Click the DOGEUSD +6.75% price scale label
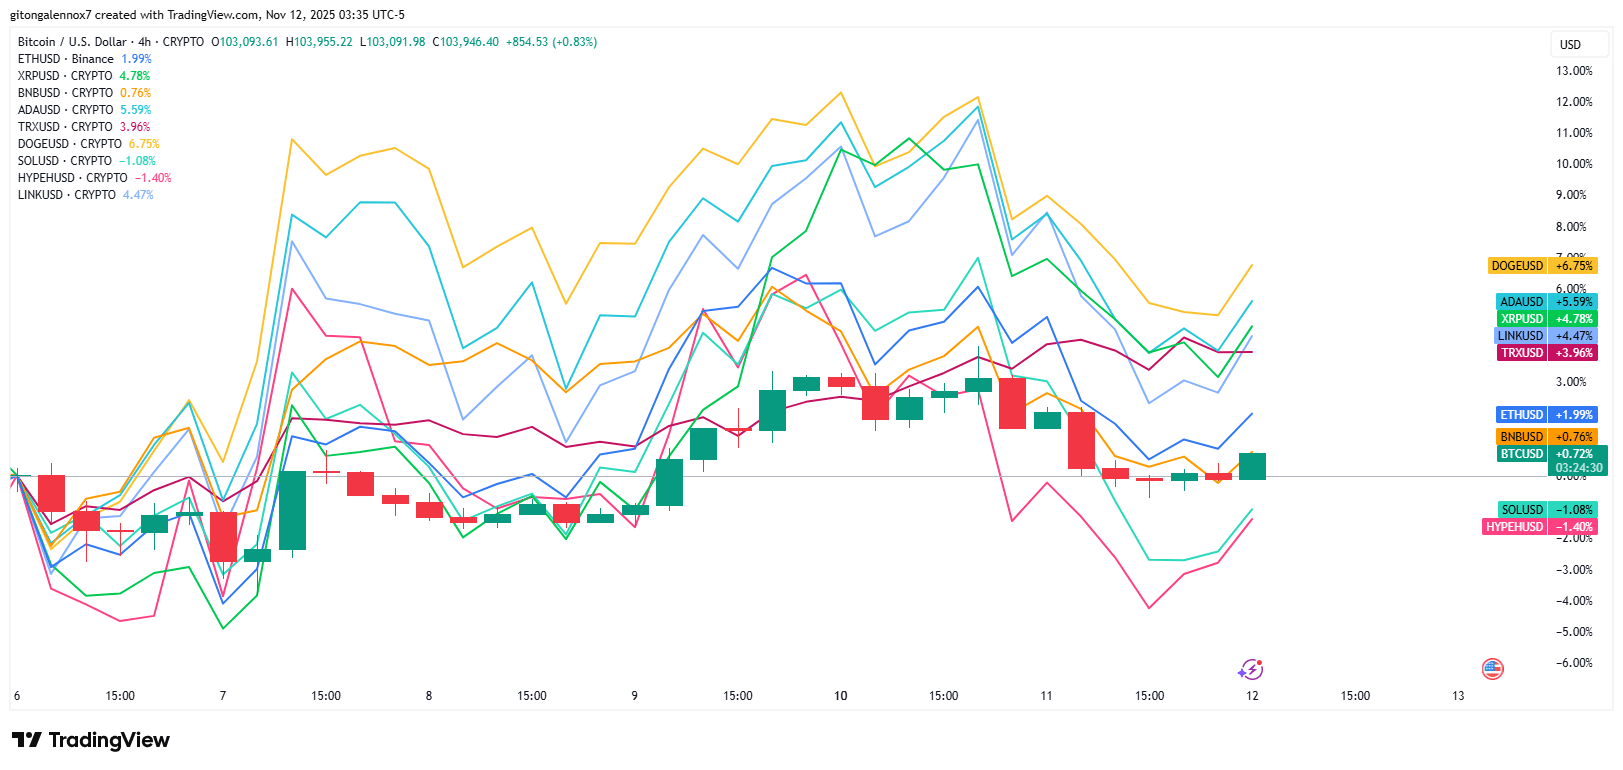This screenshot has width=1623, height=770. (x=1541, y=266)
